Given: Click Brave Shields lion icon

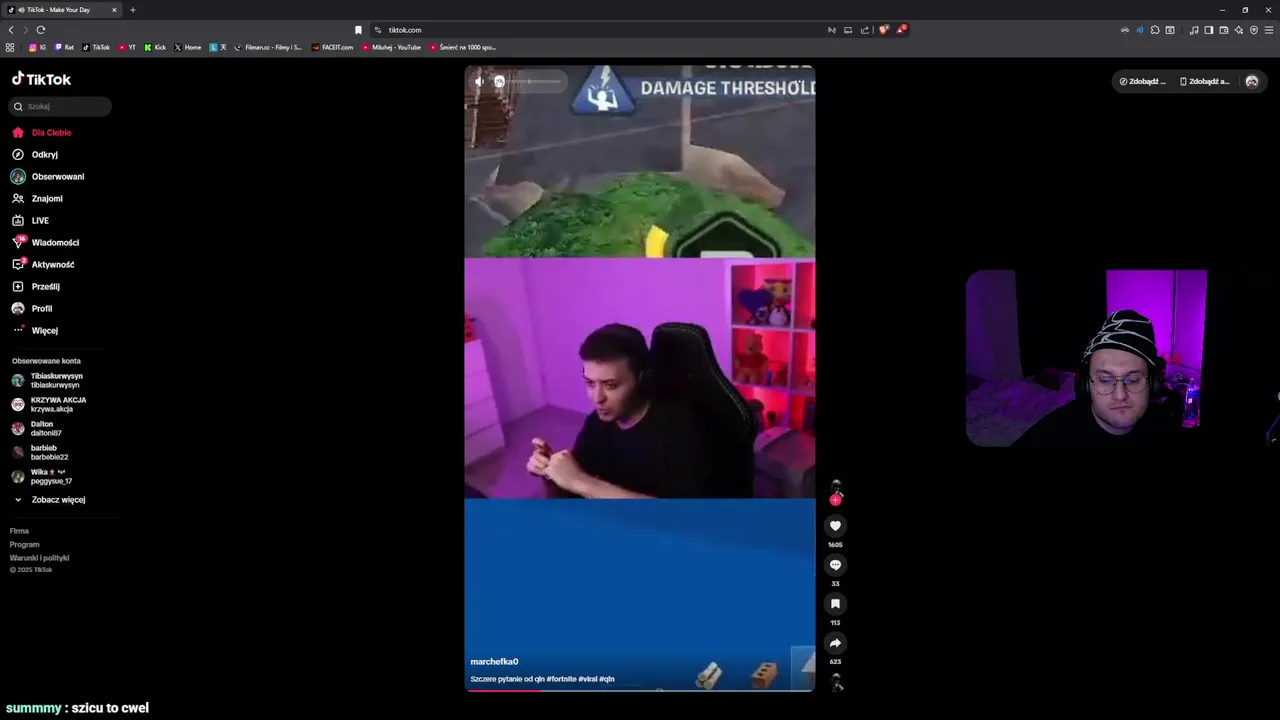Looking at the screenshot, I should coord(883,30).
